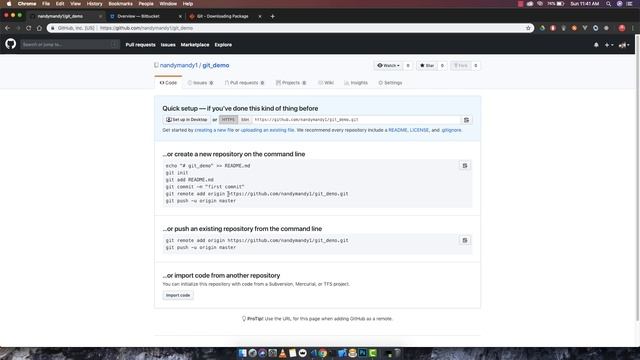
Task: Open Marketplace in the header
Action: (x=195, y=45)
